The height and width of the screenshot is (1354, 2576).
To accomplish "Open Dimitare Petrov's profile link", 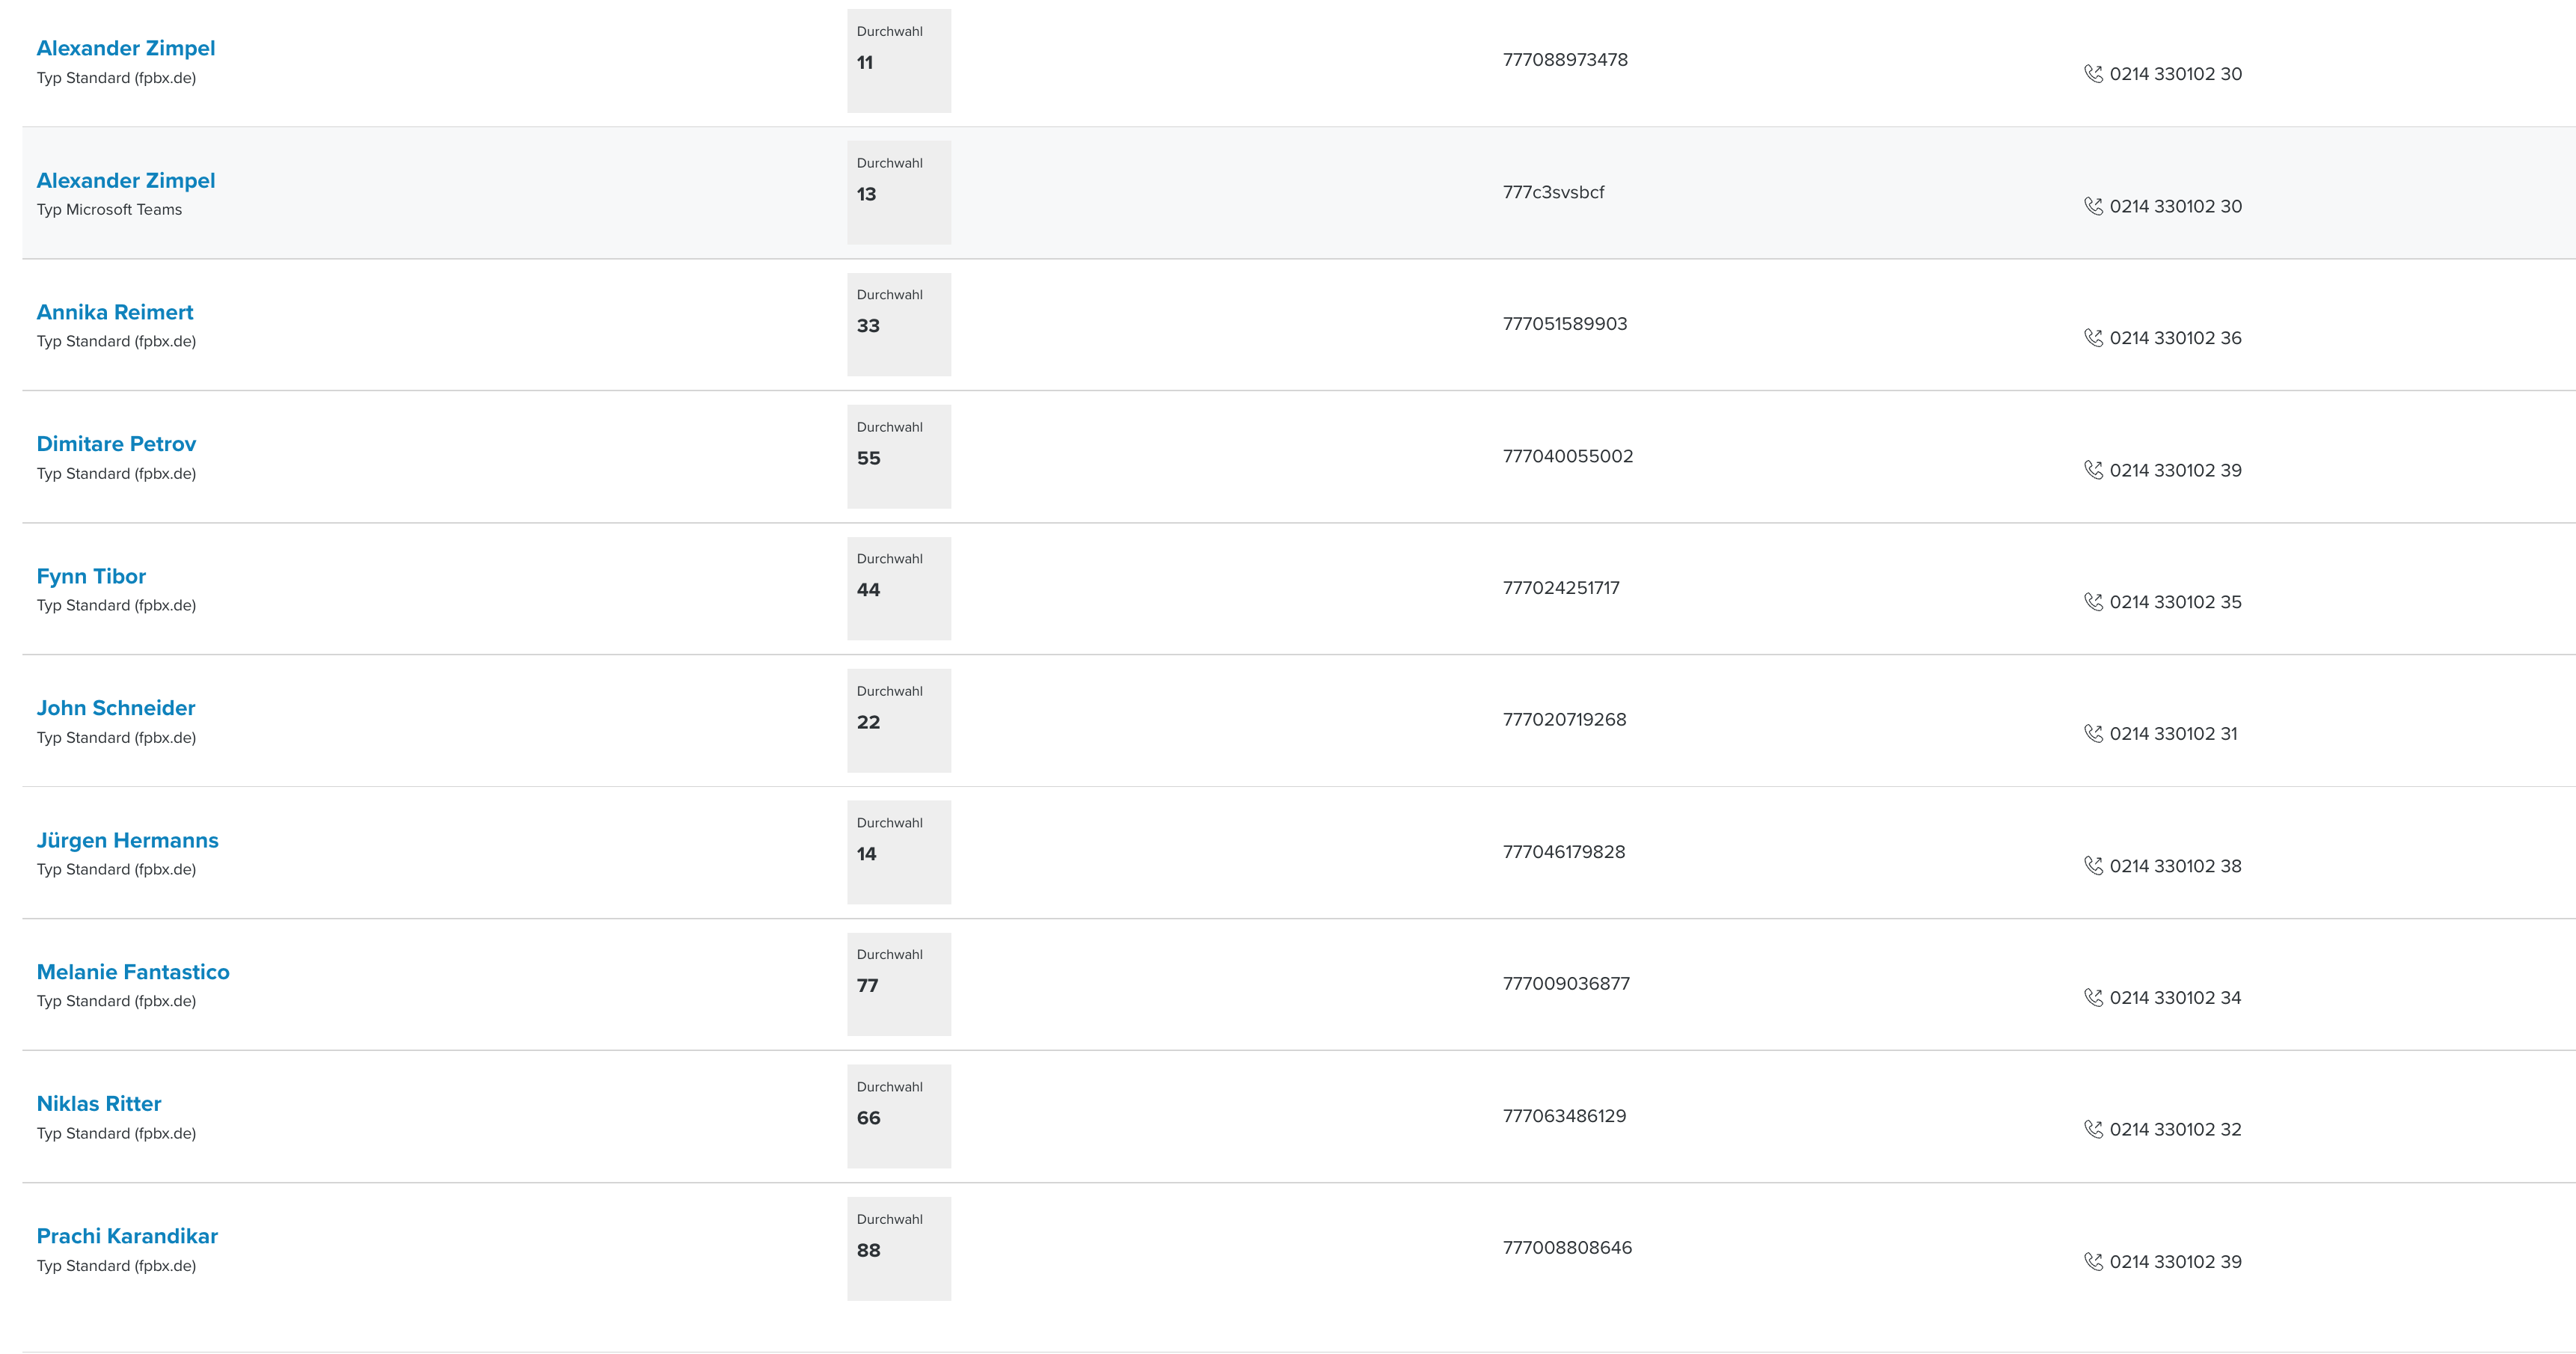I will pyautogui.click(x=116, y=444).
